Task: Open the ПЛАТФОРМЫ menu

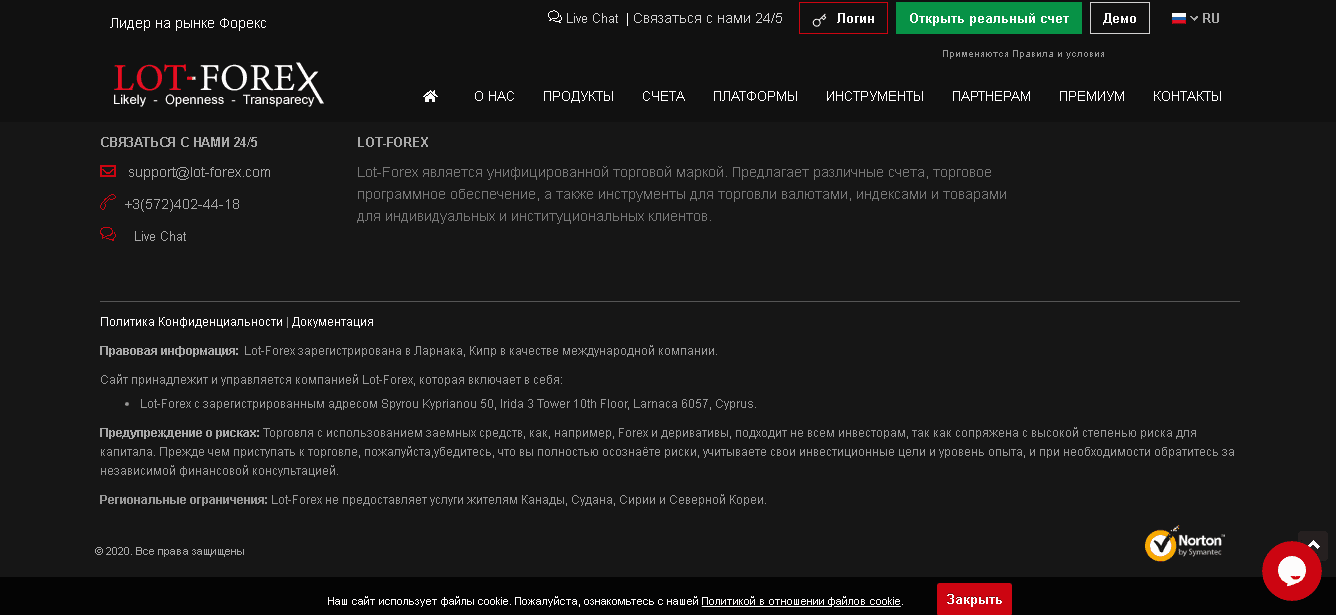Action: pyautogui.click(x=755, y=96)
